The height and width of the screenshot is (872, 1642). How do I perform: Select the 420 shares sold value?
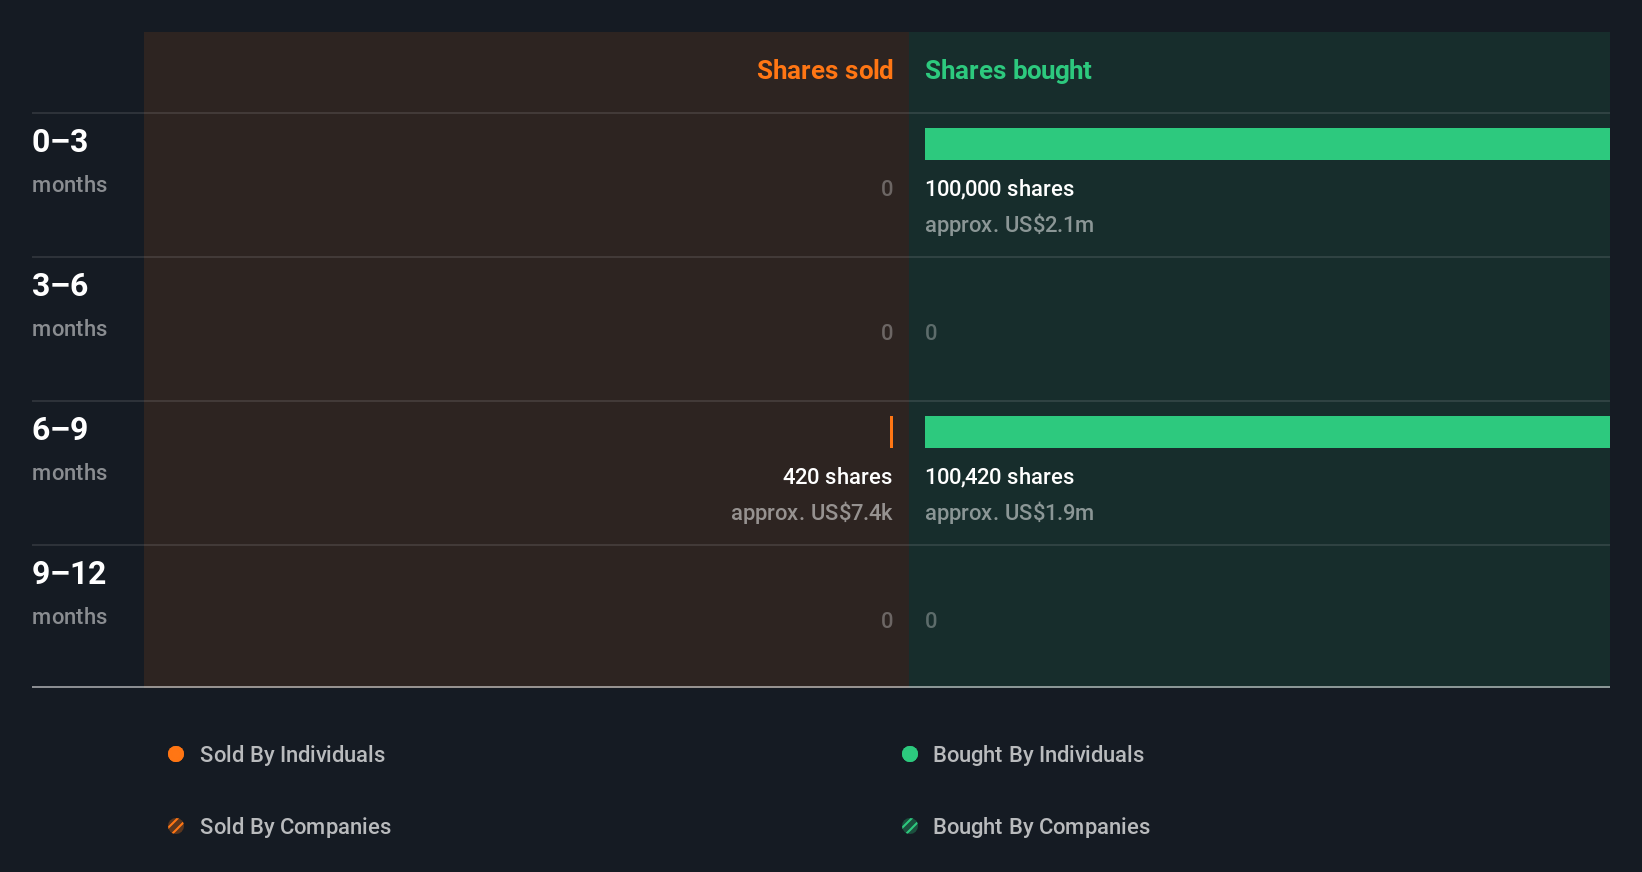[x=837, y=476]
